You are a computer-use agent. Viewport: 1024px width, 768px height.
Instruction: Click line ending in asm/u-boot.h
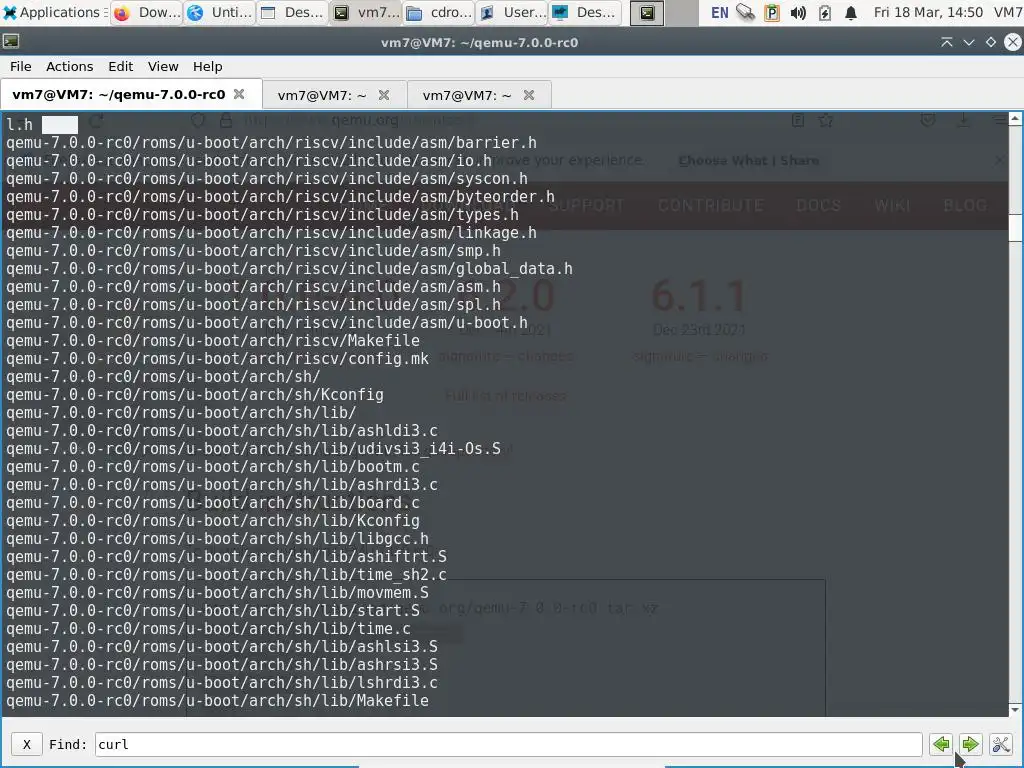[x=267, y=323]
